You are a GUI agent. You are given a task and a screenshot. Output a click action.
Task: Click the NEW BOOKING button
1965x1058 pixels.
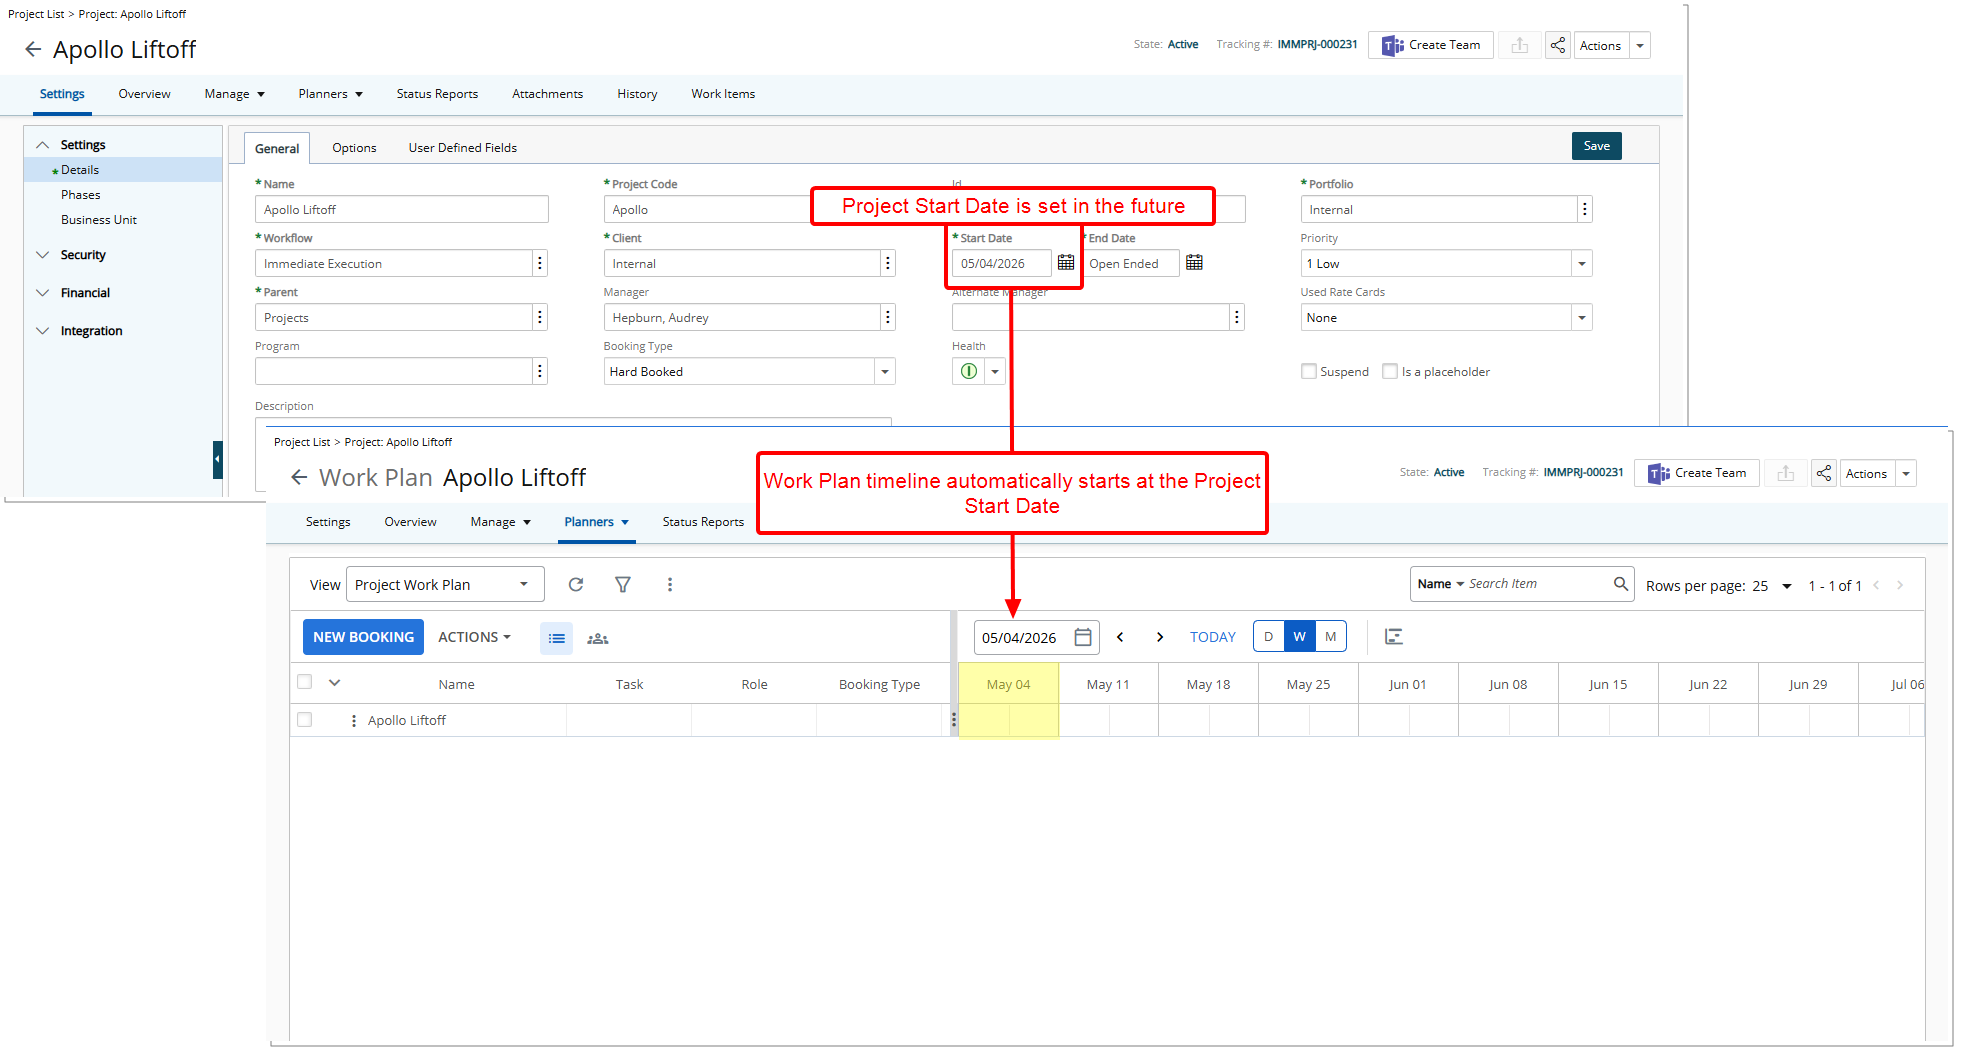click(x=363, y=637)
